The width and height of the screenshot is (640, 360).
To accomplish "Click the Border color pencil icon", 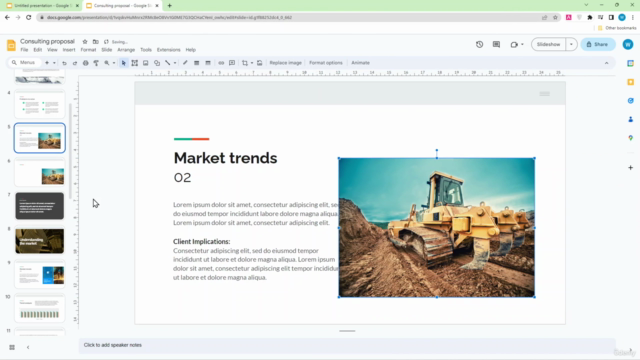I will pyautogui.click(x=185, y=63).
